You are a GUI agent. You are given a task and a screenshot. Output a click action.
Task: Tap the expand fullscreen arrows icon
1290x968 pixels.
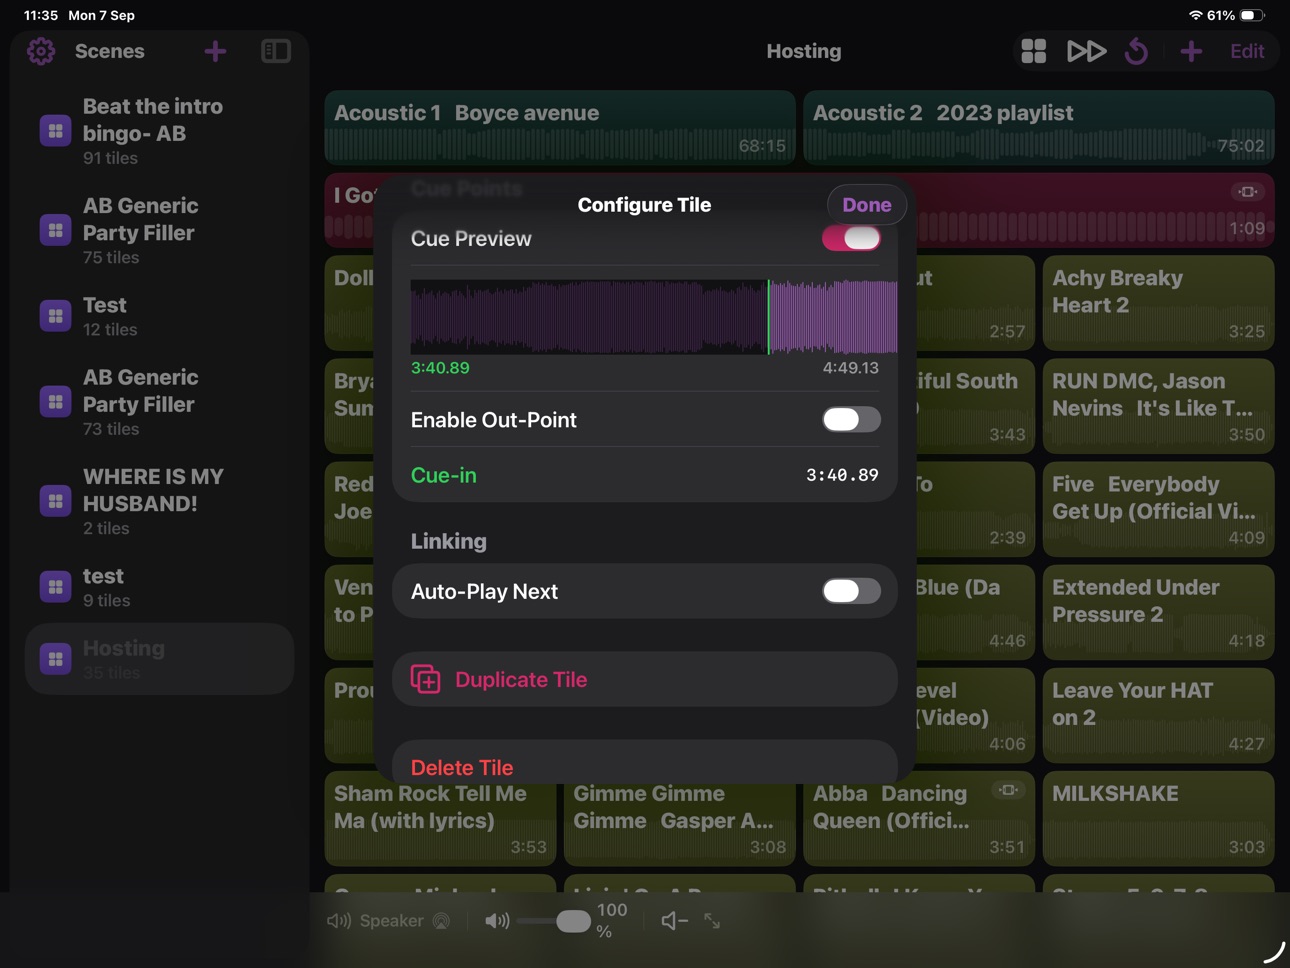(x=712, y=921)
